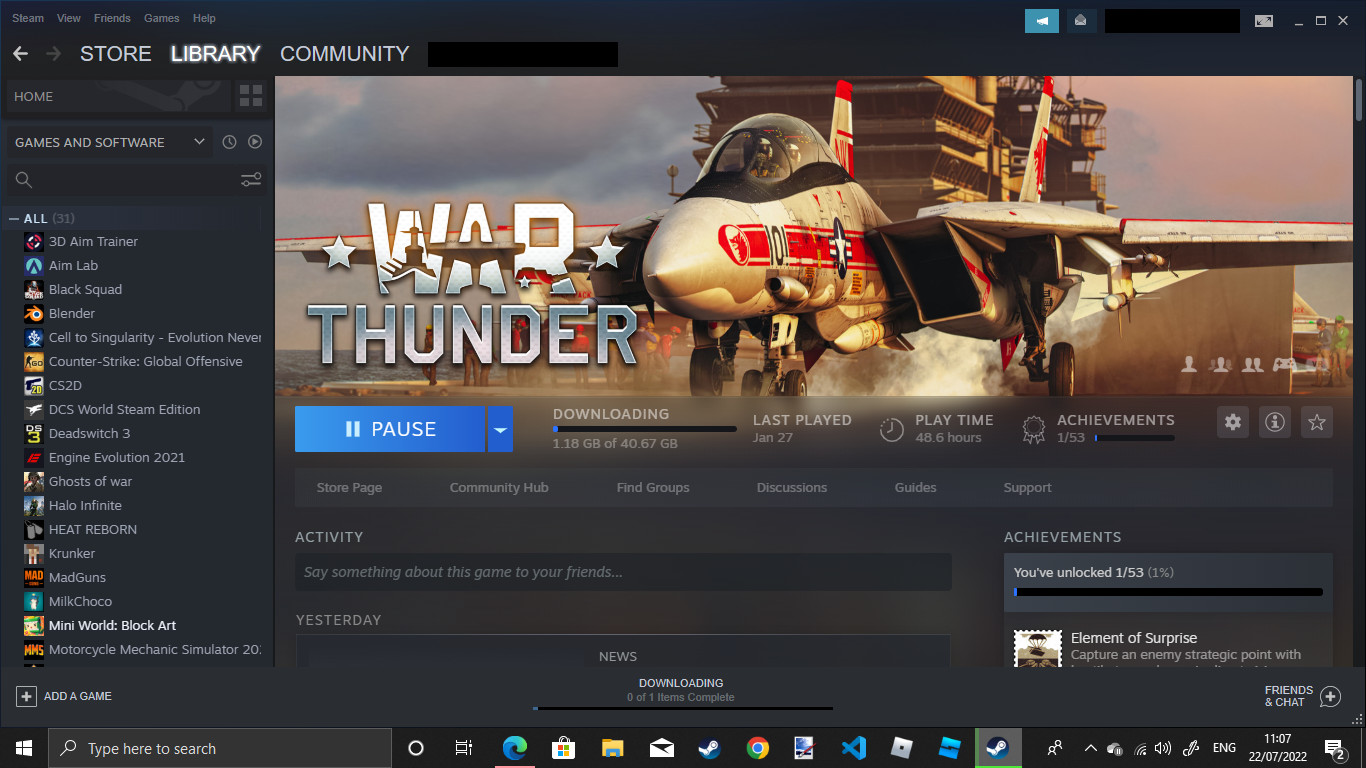
Task: Click the main page vertical scrollbar
Action: [1359, 99]
